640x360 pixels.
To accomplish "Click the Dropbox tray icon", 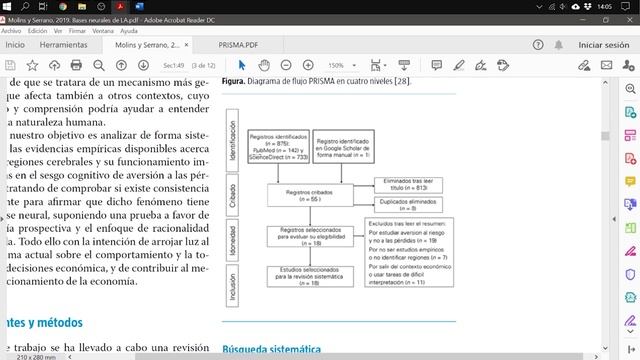I will pyautogui.click(x=588, y=6).
